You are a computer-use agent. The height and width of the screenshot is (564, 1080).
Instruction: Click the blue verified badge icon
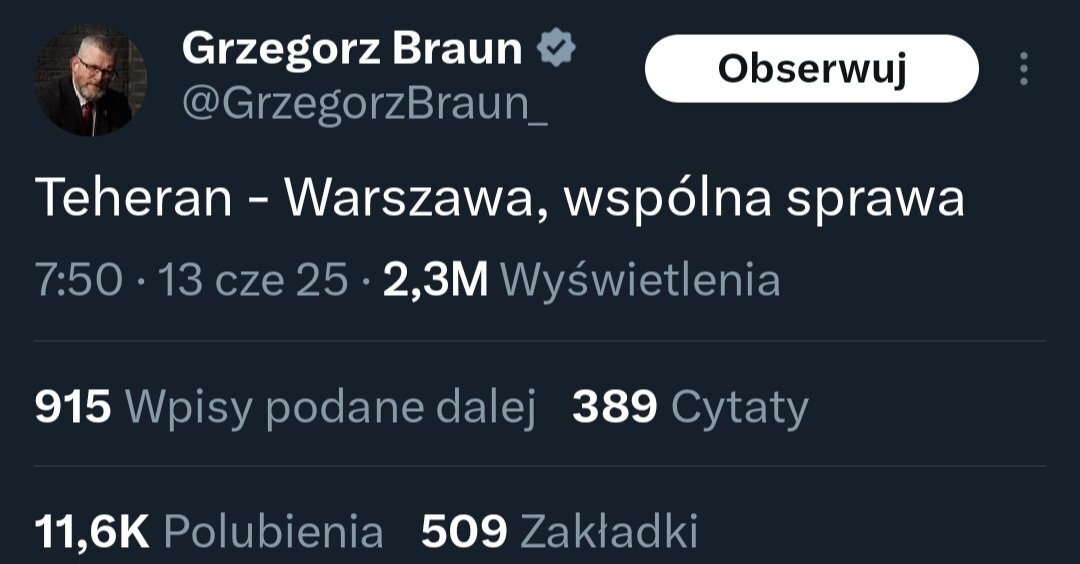tap(556, 48)
